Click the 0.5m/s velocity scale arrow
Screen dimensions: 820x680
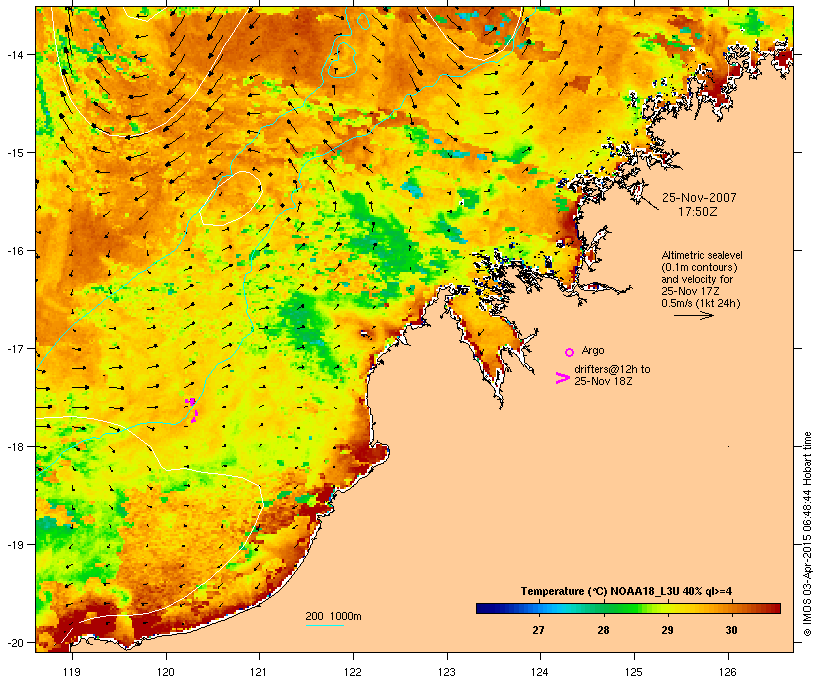point(693,315)
